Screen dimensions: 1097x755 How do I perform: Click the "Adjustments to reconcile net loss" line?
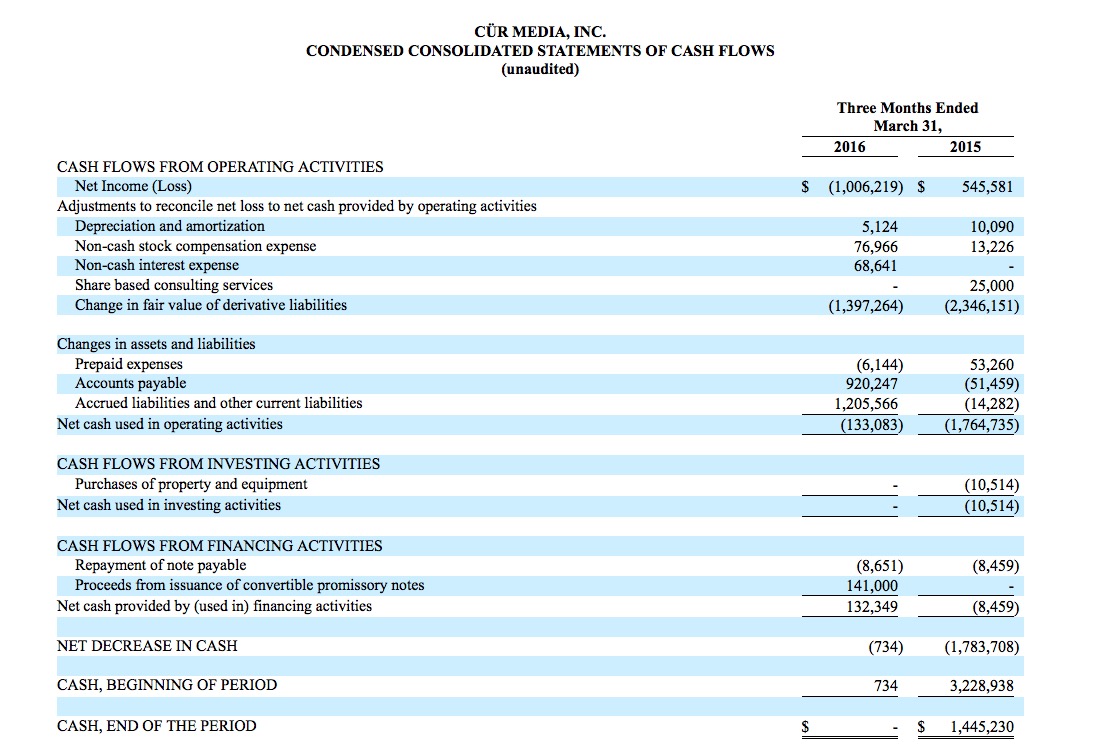(x=297, y=206)
